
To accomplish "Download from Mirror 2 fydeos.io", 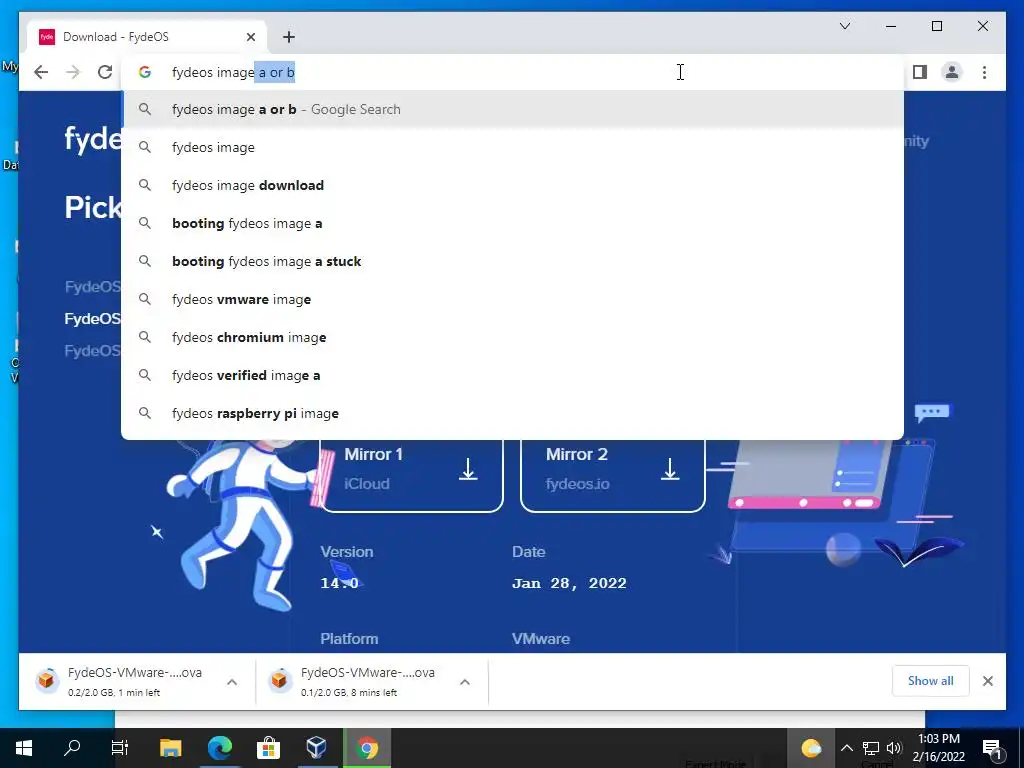I will click(613, 475).
